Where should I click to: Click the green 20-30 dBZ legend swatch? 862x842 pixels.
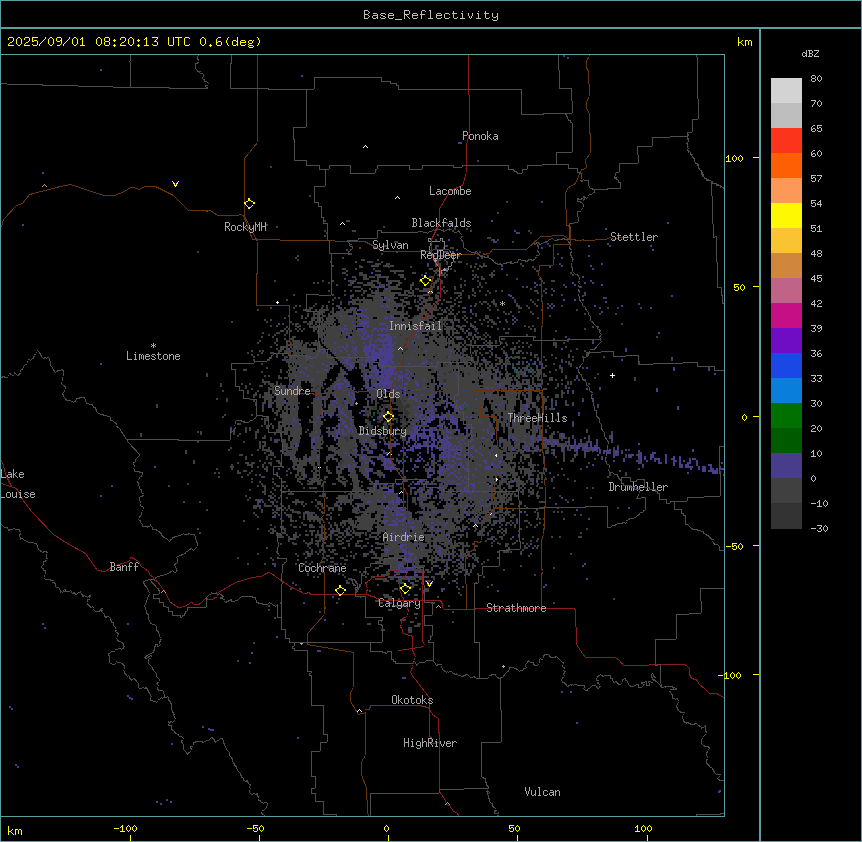coord(786,416)
